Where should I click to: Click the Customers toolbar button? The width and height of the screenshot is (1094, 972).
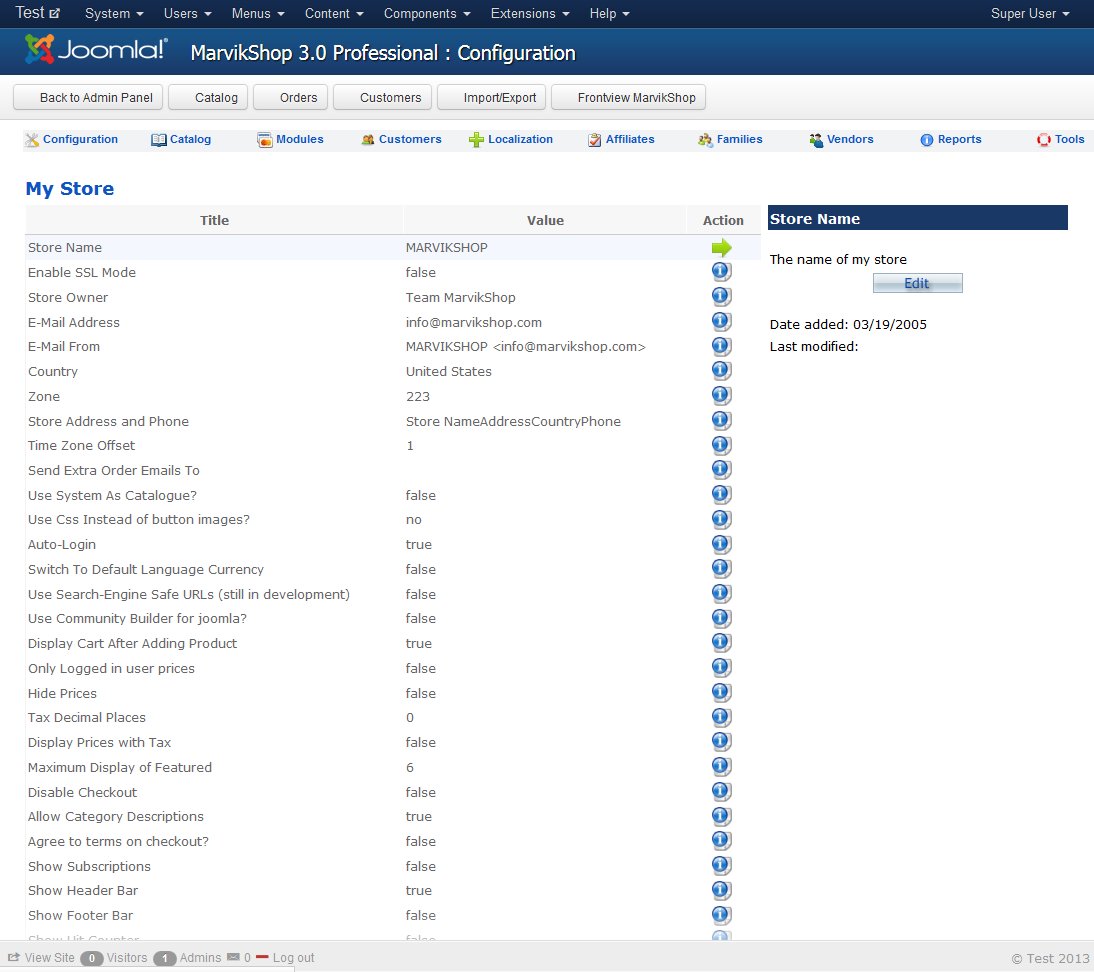[x=382, y=98]
